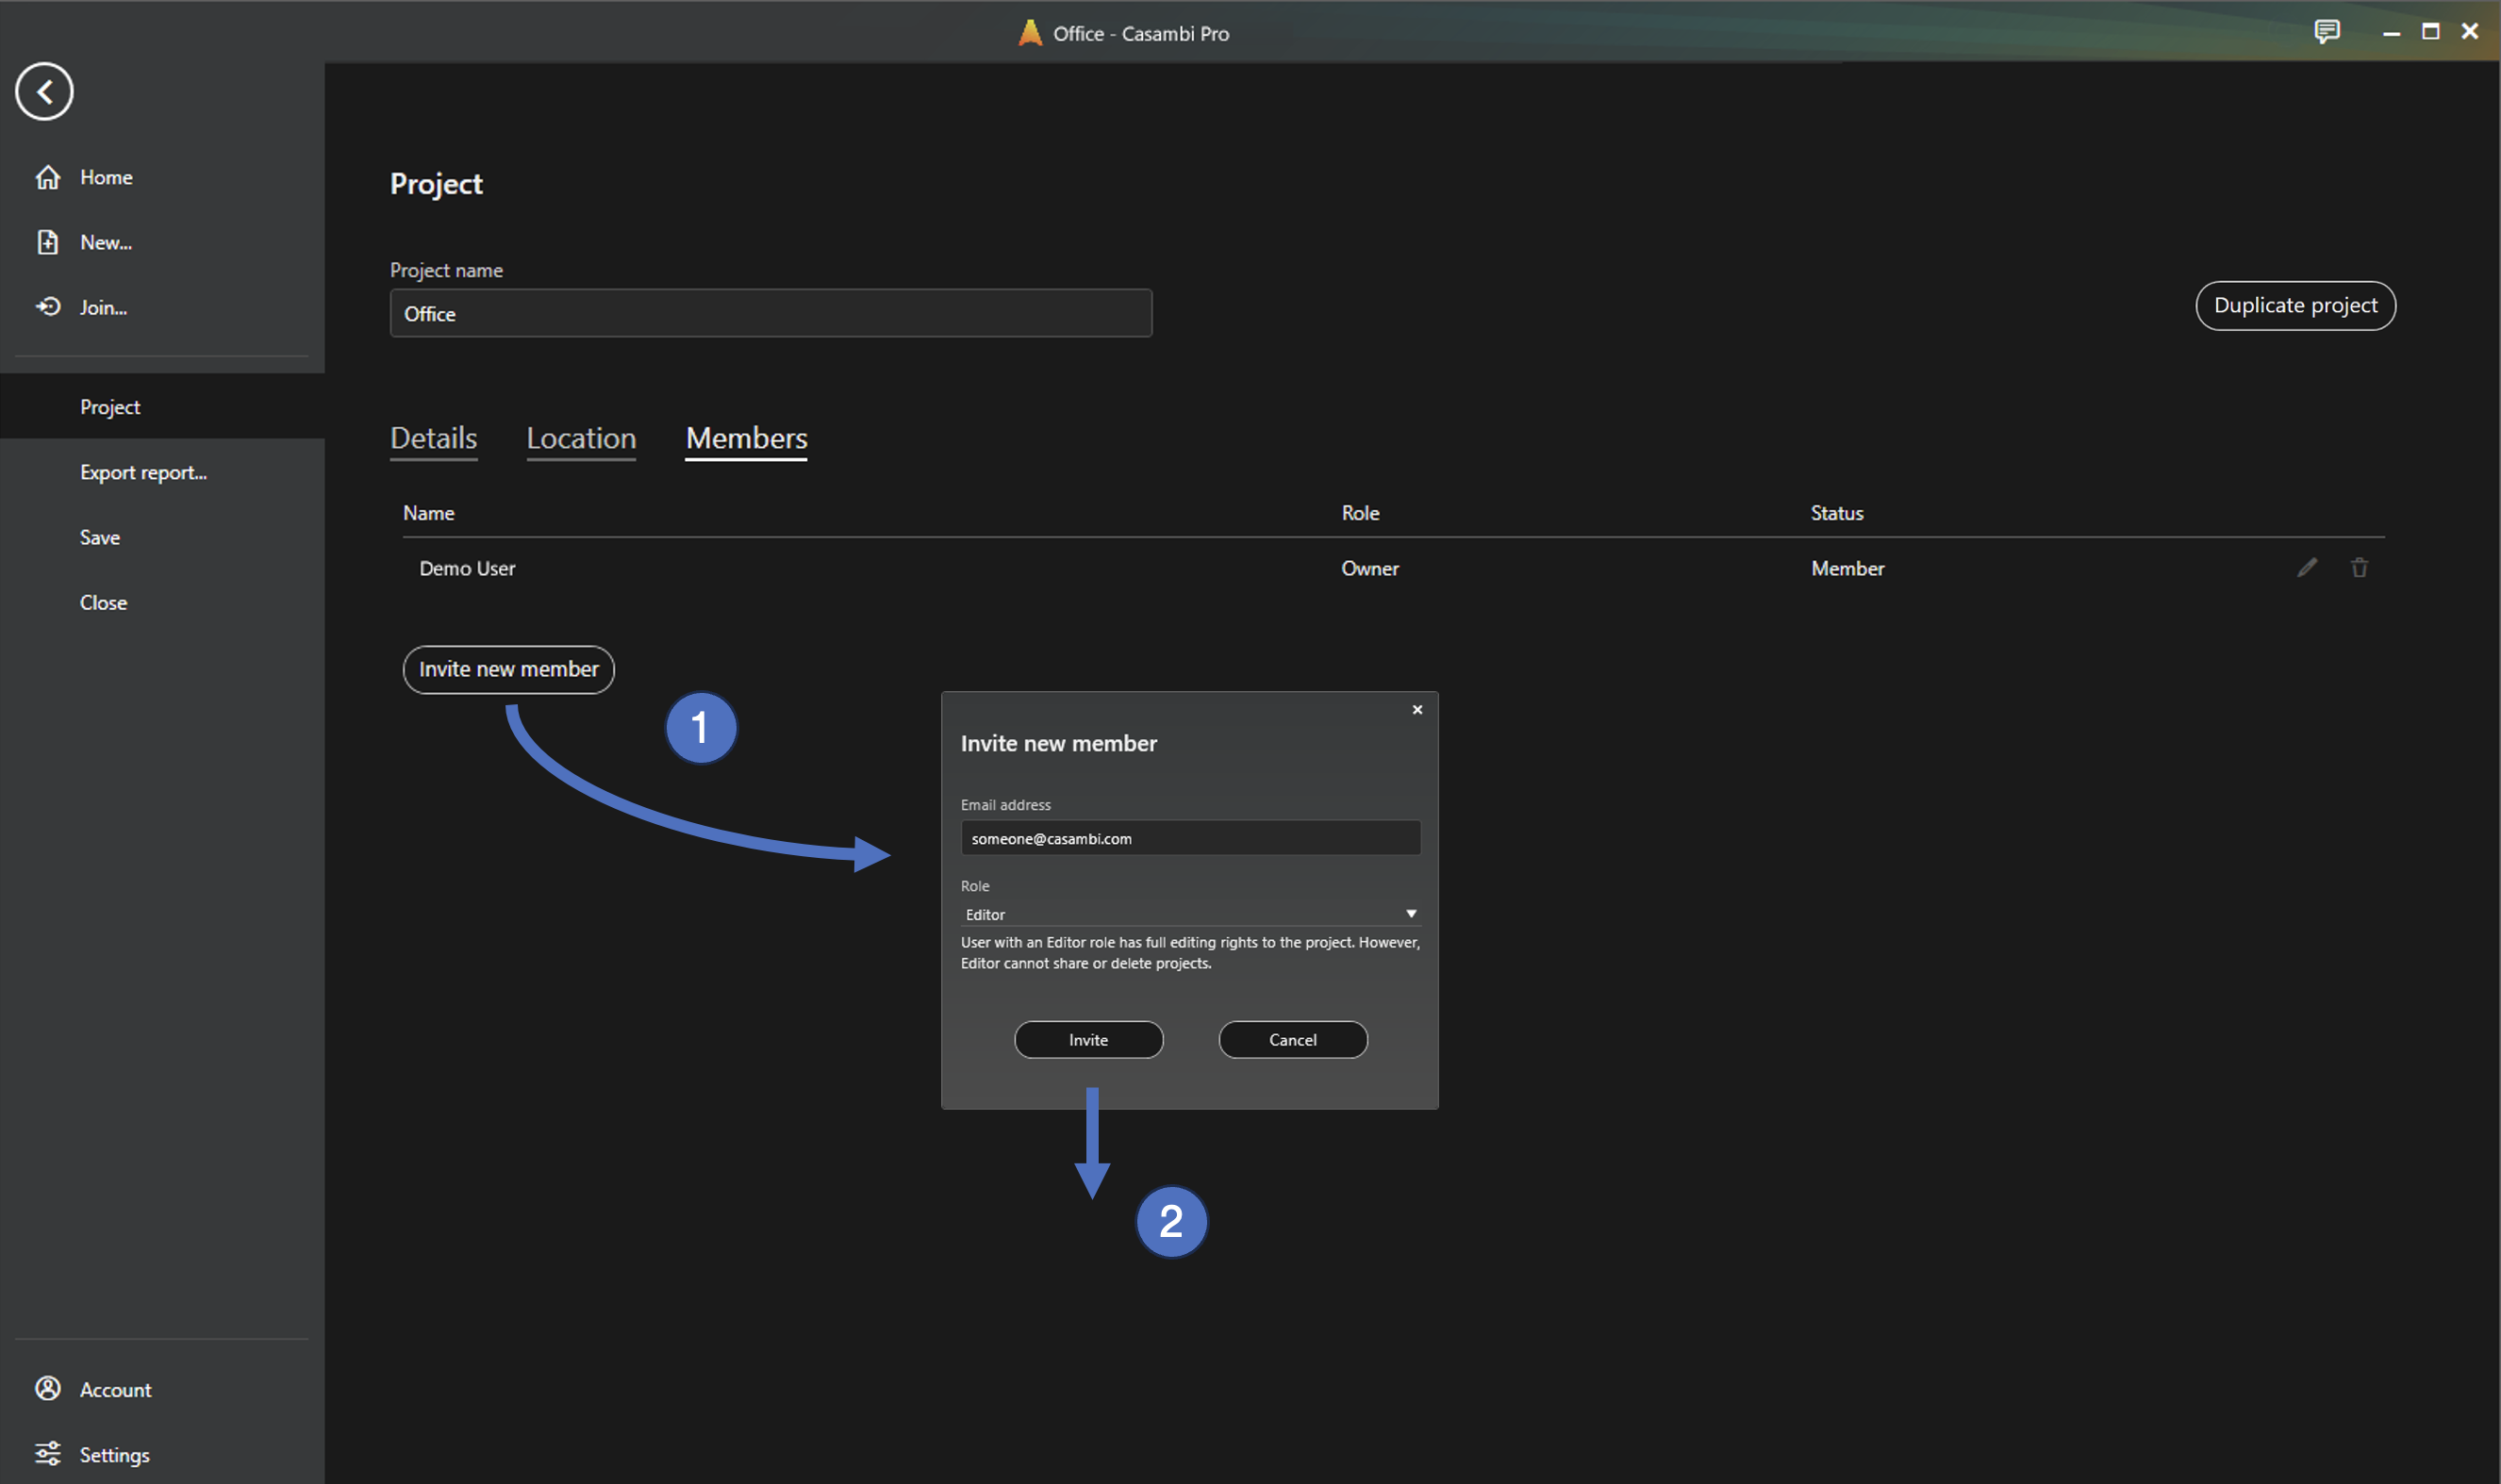Viewport: 2501px width, 1484px height.
Task: Click the back arrow navigation icon
Action: pos(44,91)
